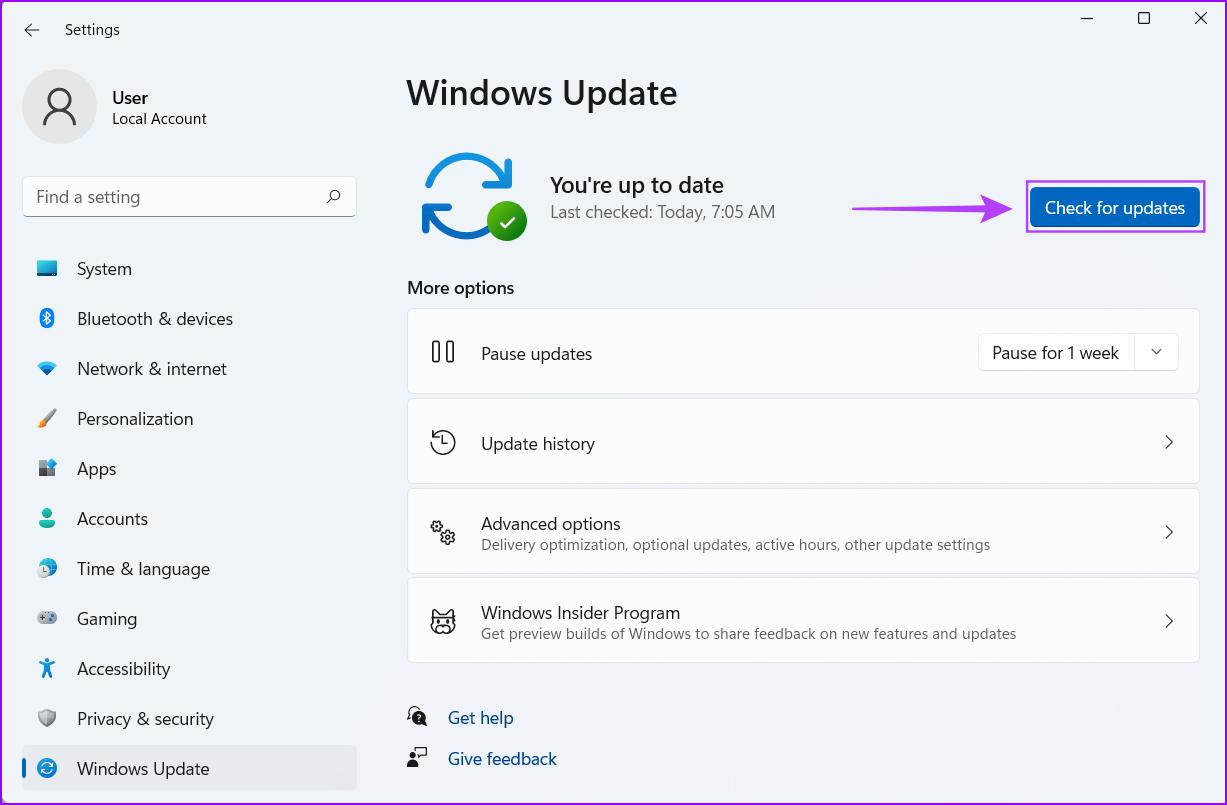This screenshot has height=805, width=1227.
Task: Open Advanced options via its chevron
Action: click(x=1169, y=532)
